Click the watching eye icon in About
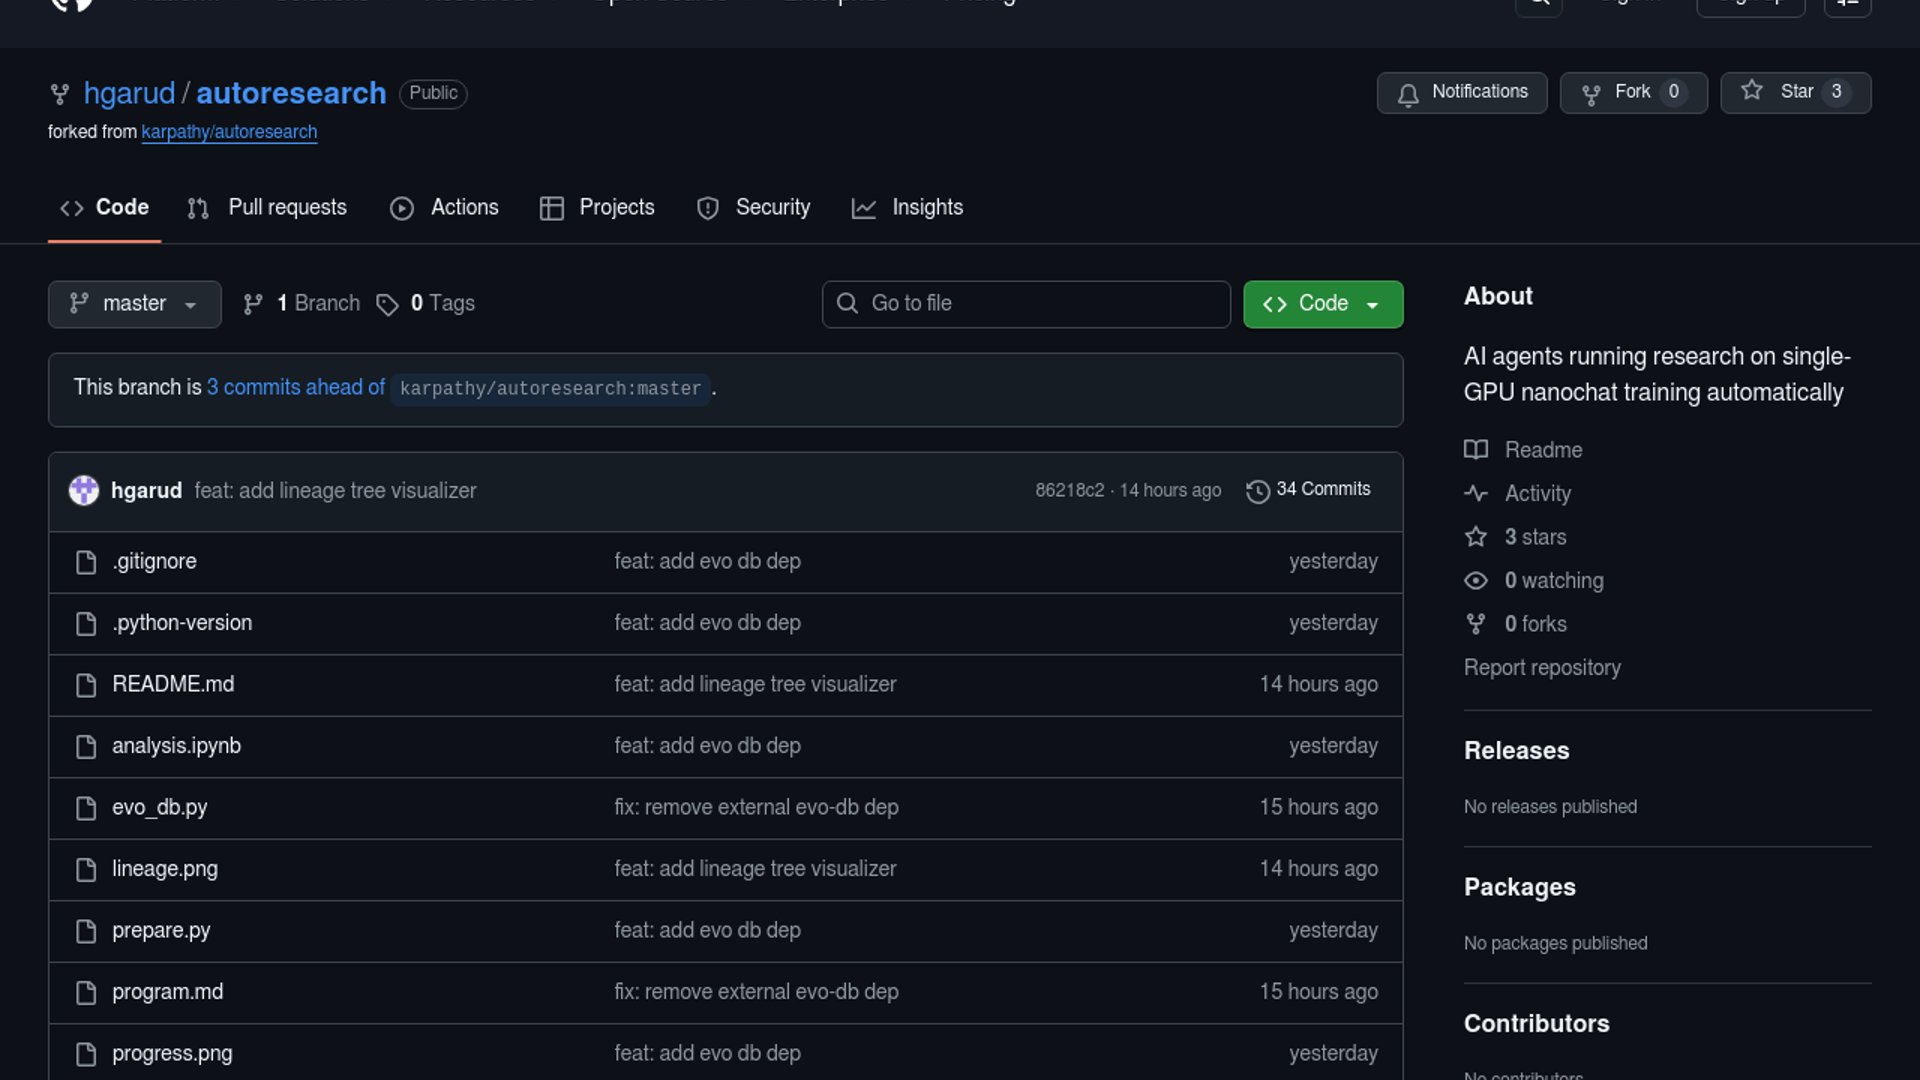The image size is (1920, 1080). [x=1476, y=581]
